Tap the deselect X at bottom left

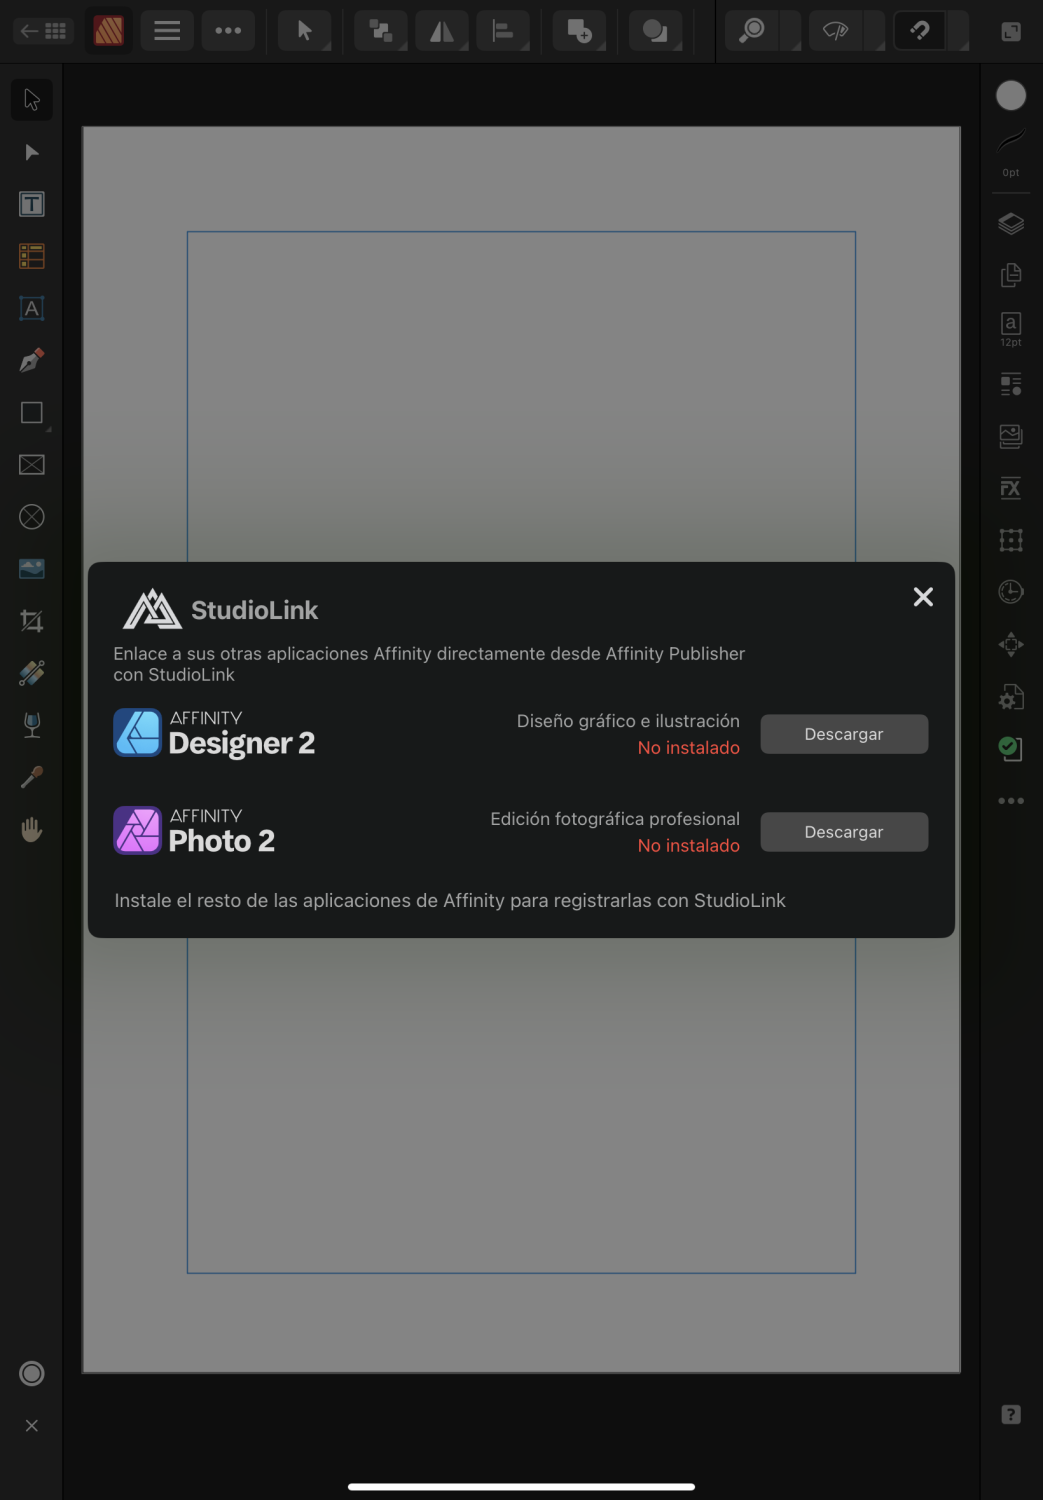click(x=32, y=1425)
